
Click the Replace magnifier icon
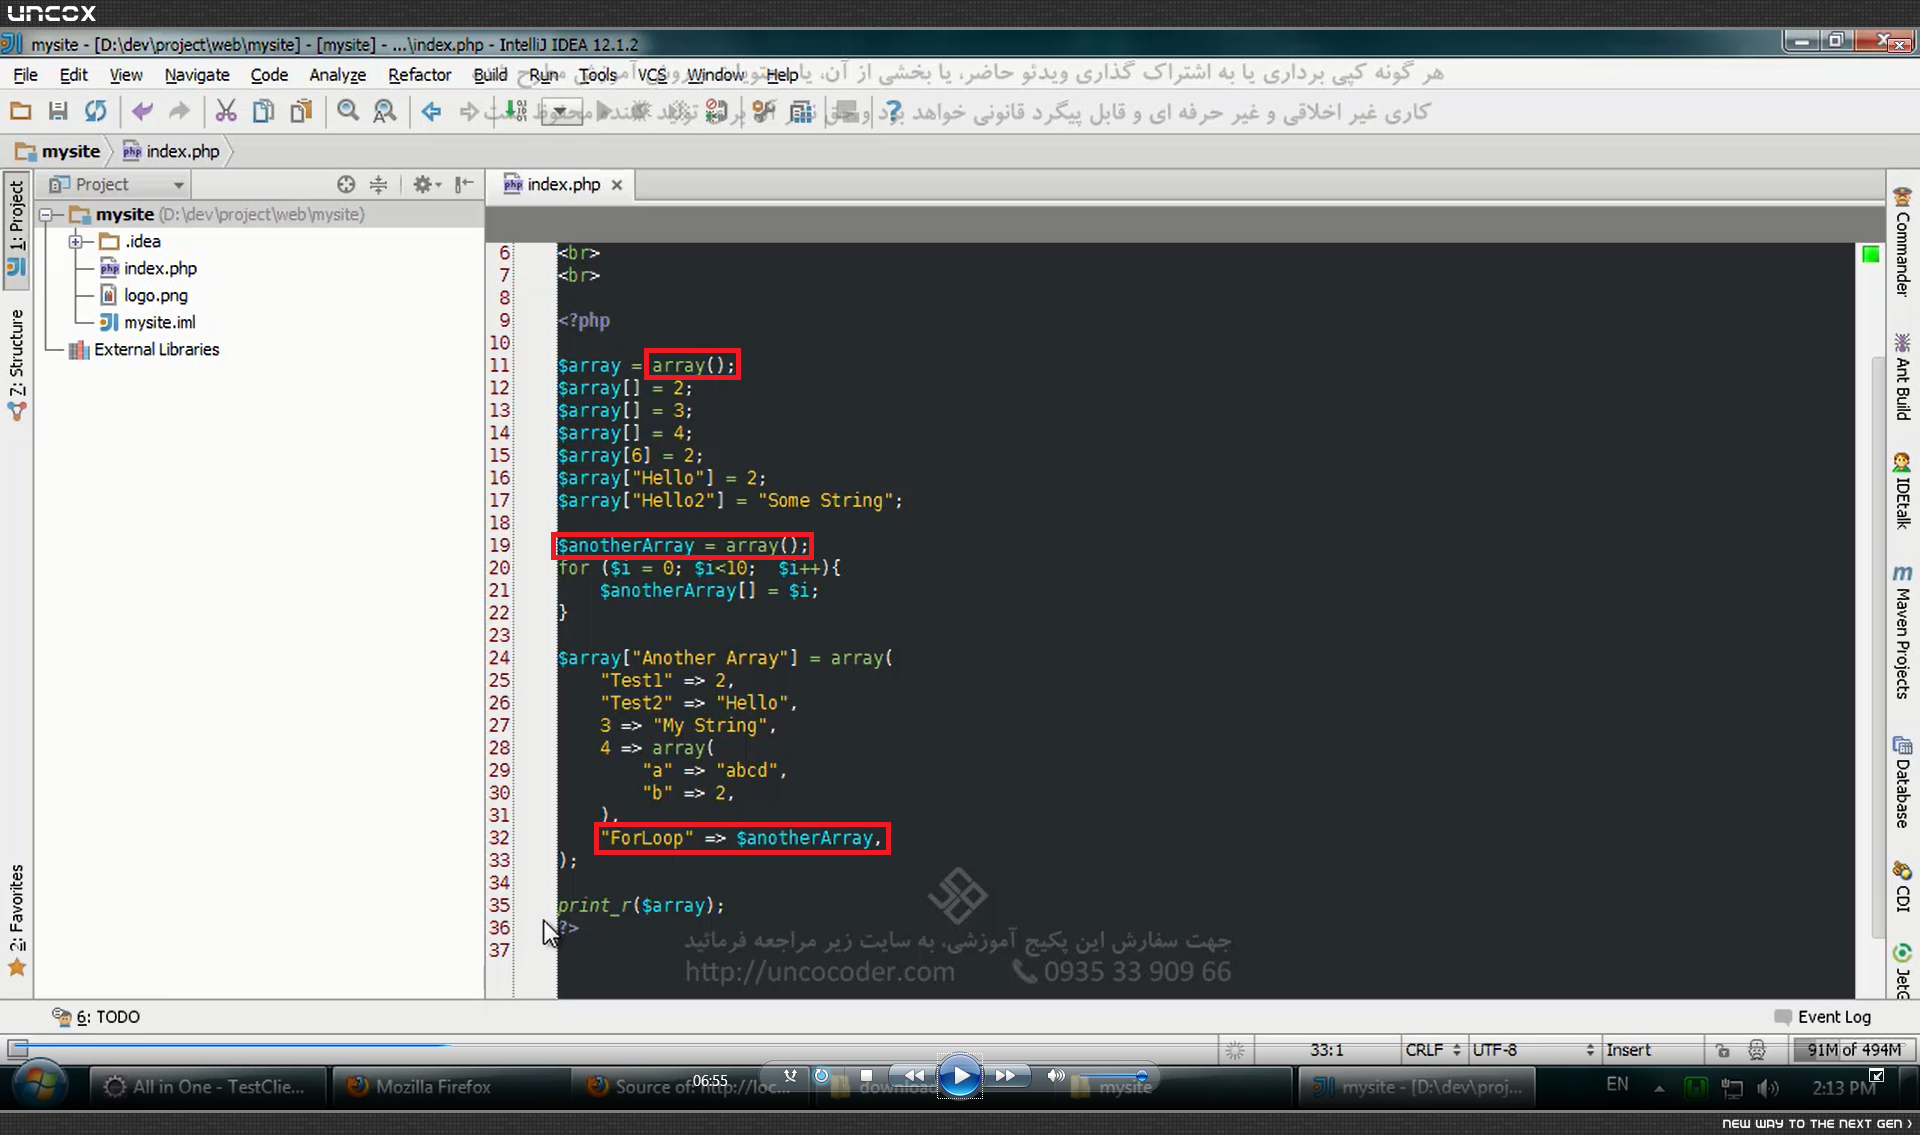click(x=384, y=112)
